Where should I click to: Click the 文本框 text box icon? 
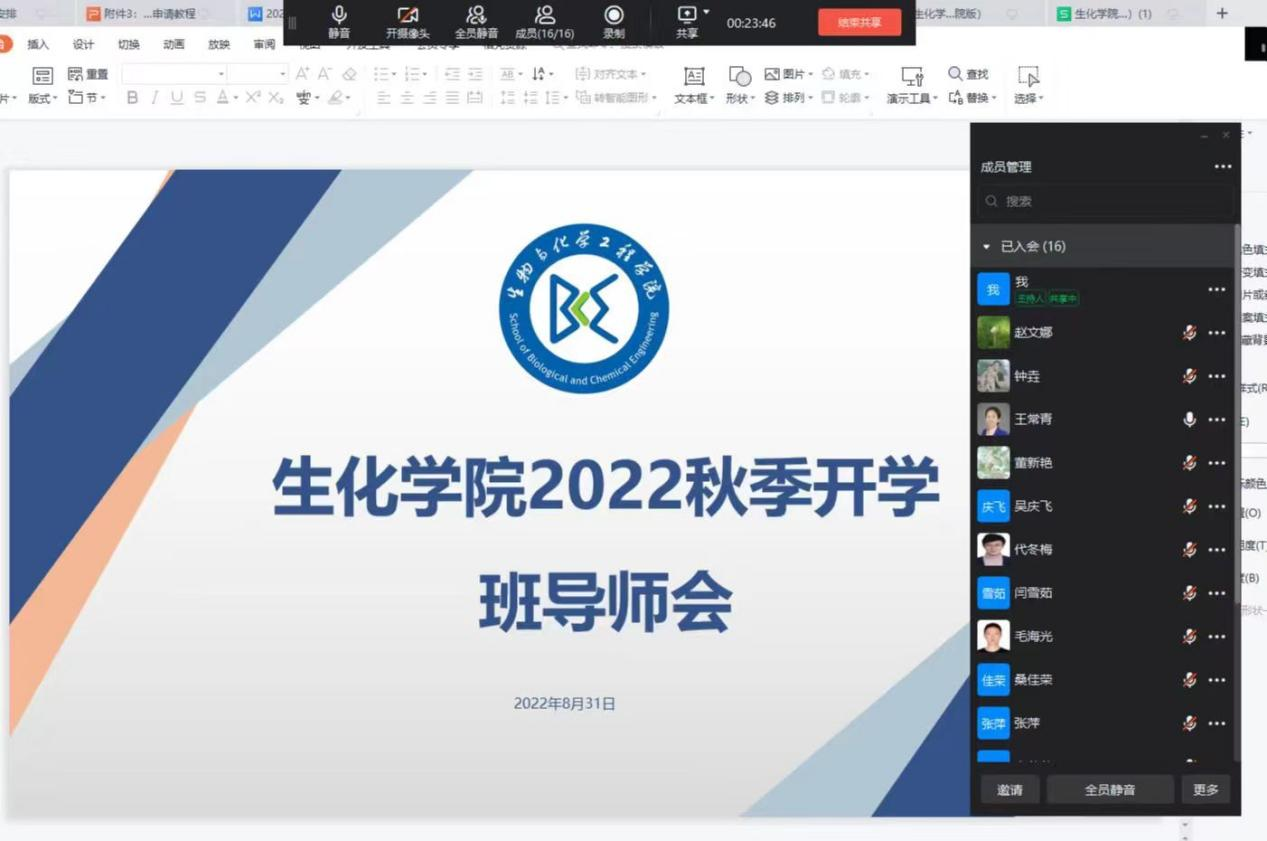(693, 77)
